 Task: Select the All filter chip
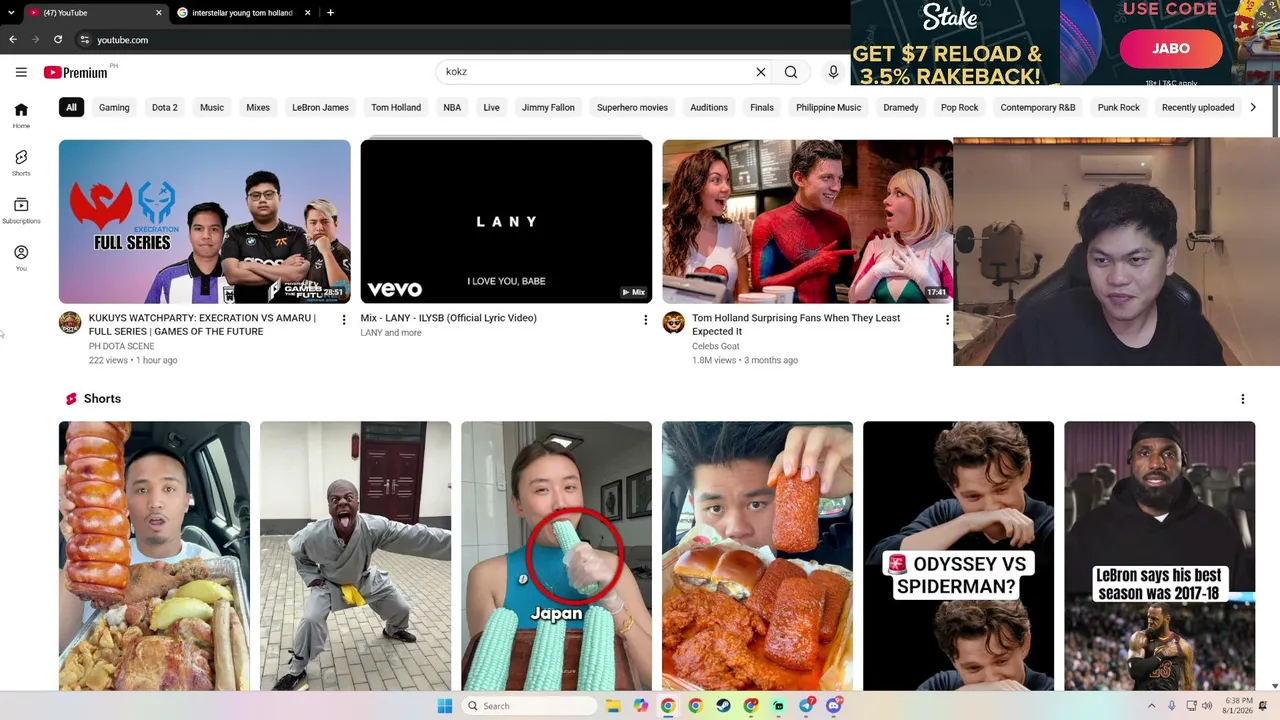(71, 107)
